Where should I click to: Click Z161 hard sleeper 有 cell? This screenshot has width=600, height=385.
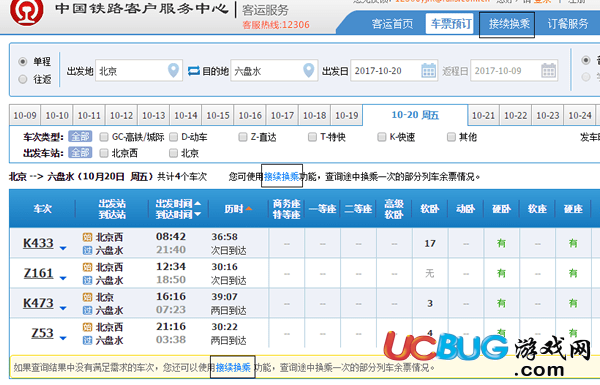pyautogui.click(x=501, y=273)
